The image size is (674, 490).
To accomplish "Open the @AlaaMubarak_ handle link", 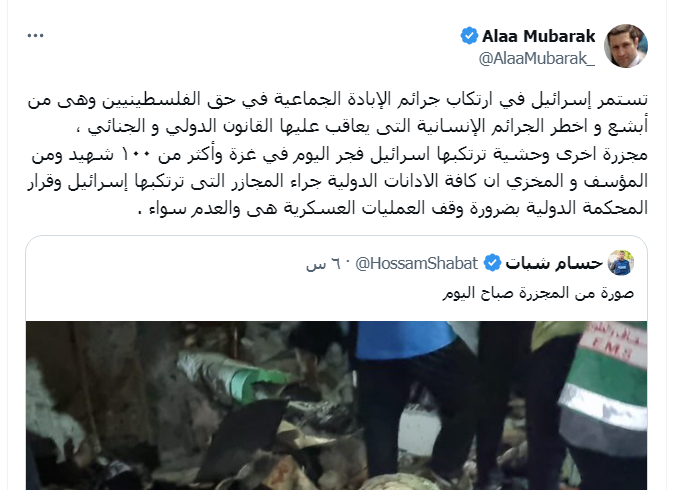I will (536, 58).
